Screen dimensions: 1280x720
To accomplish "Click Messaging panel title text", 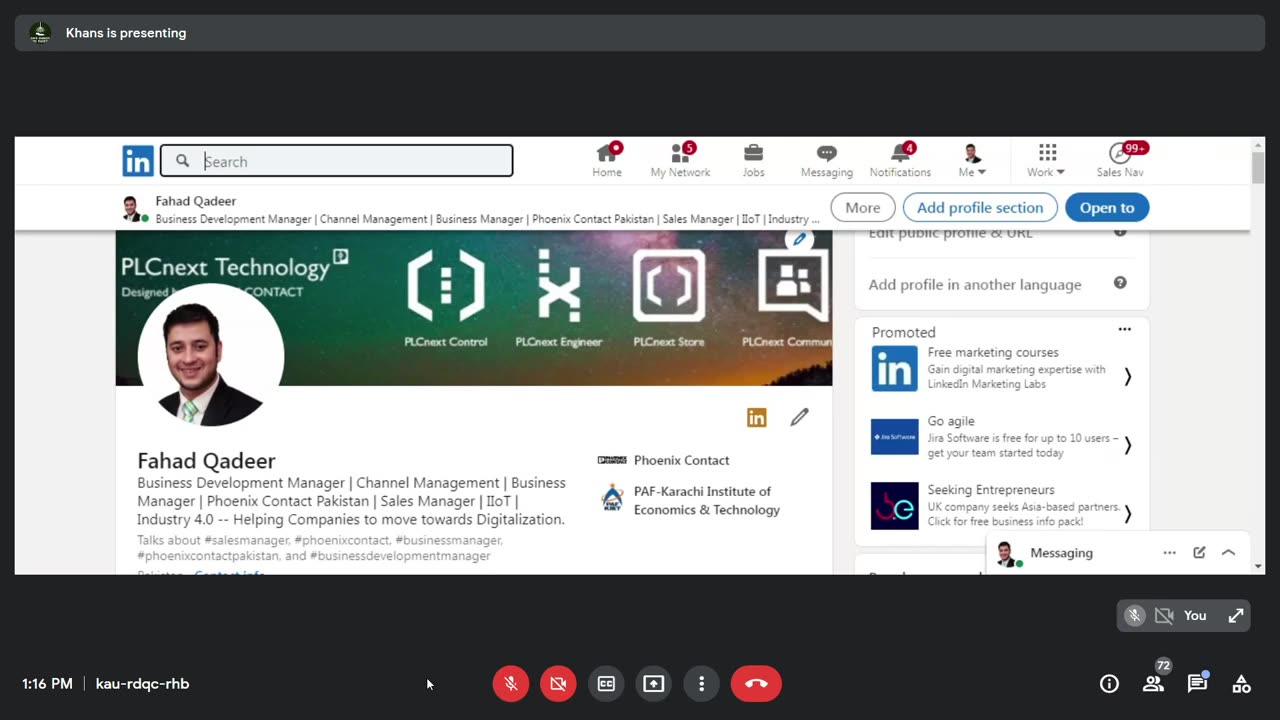I will pos(1061,553).
